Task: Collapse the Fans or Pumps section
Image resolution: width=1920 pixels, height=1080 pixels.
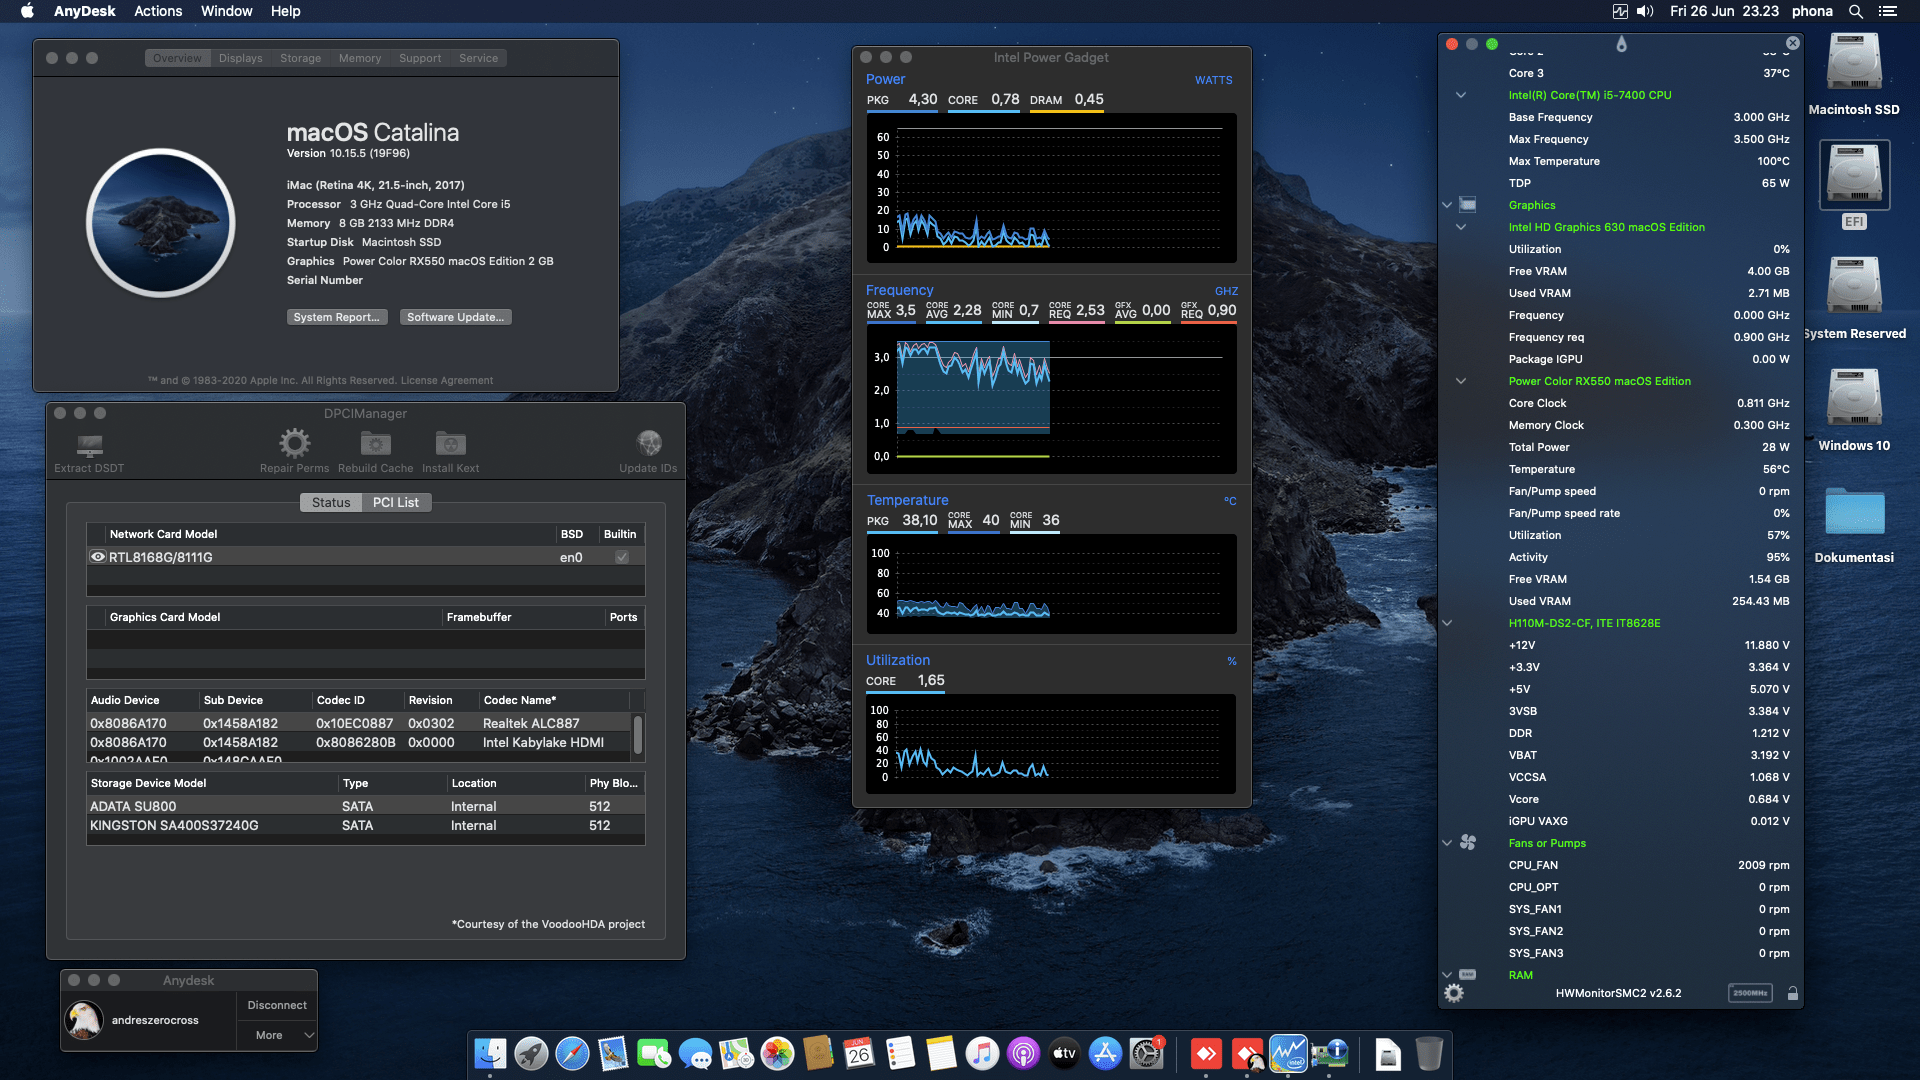Action: click(1447, 843)
